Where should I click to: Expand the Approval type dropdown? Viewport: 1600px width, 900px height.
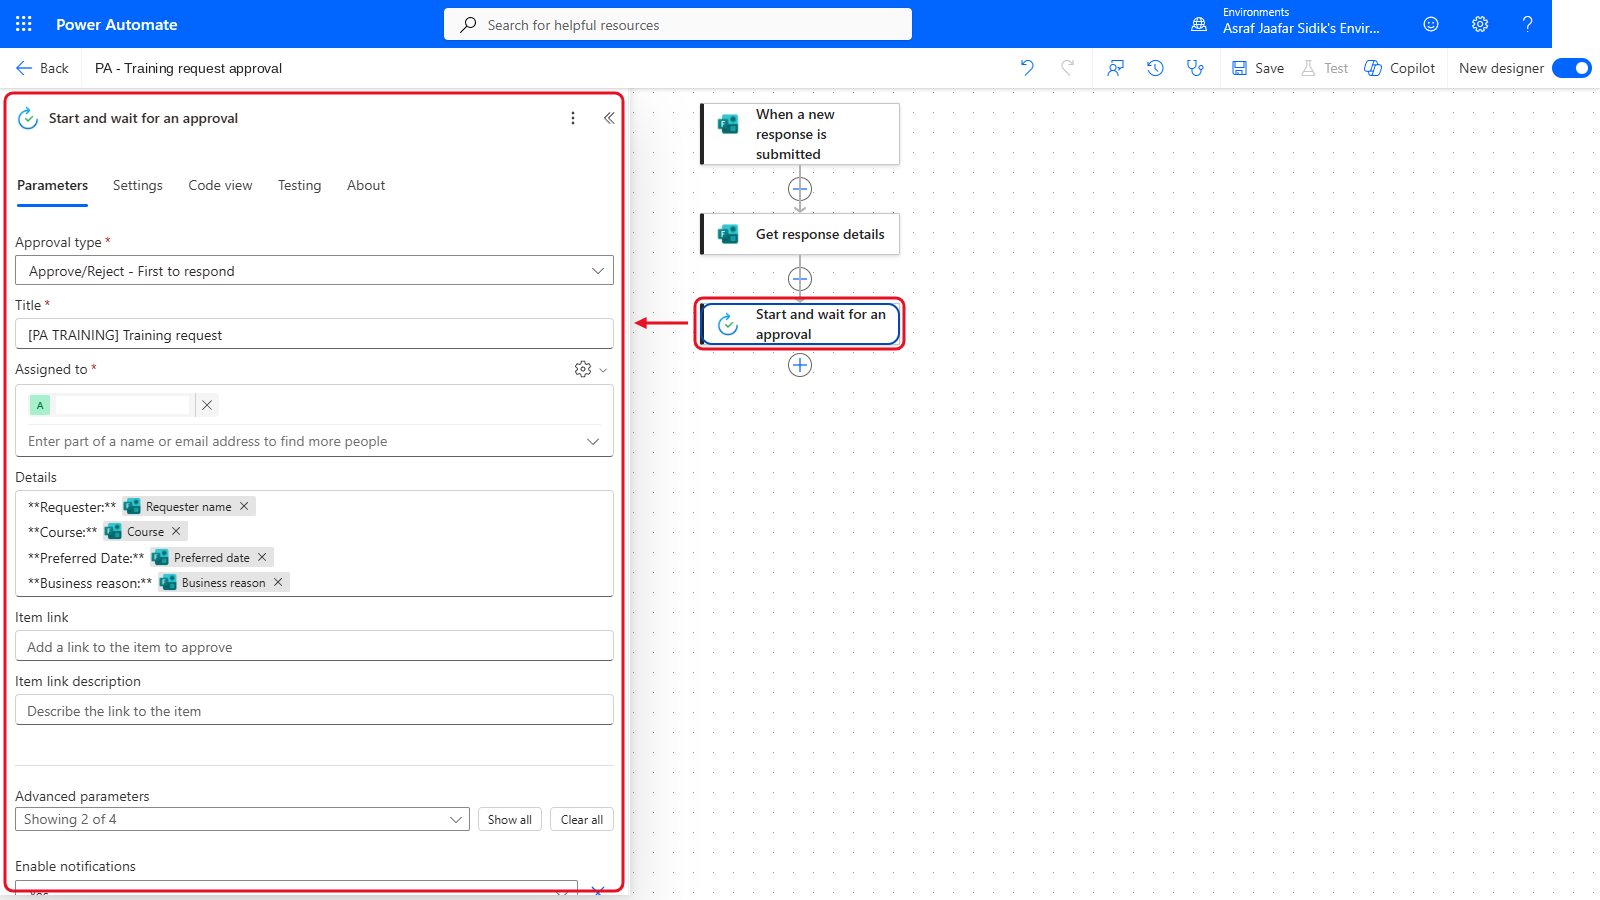[598, 271]
